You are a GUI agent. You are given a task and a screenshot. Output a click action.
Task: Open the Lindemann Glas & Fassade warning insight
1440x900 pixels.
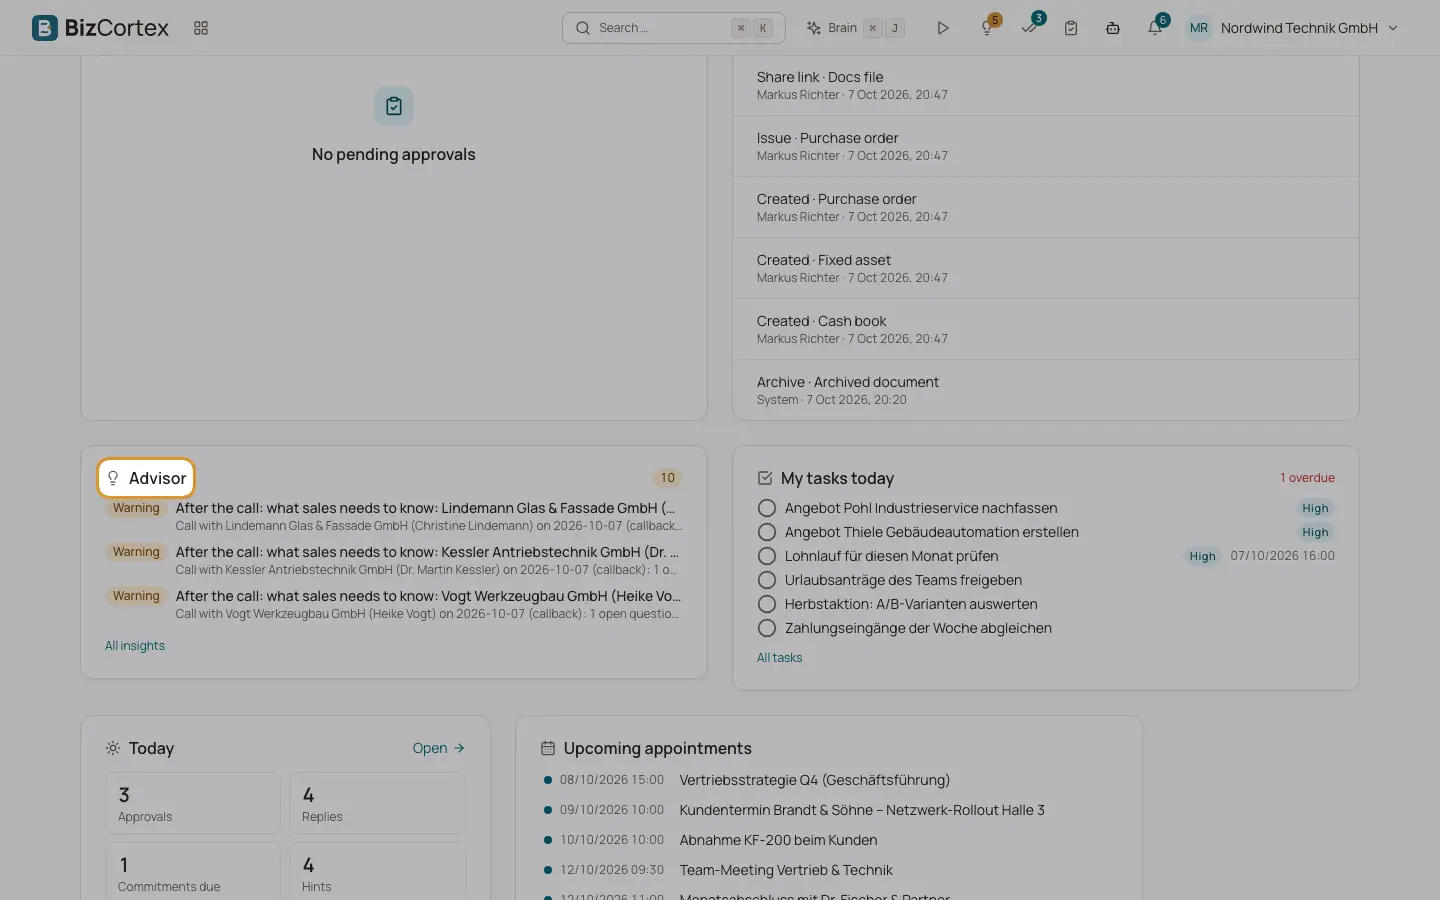click(x=393, y=516)
